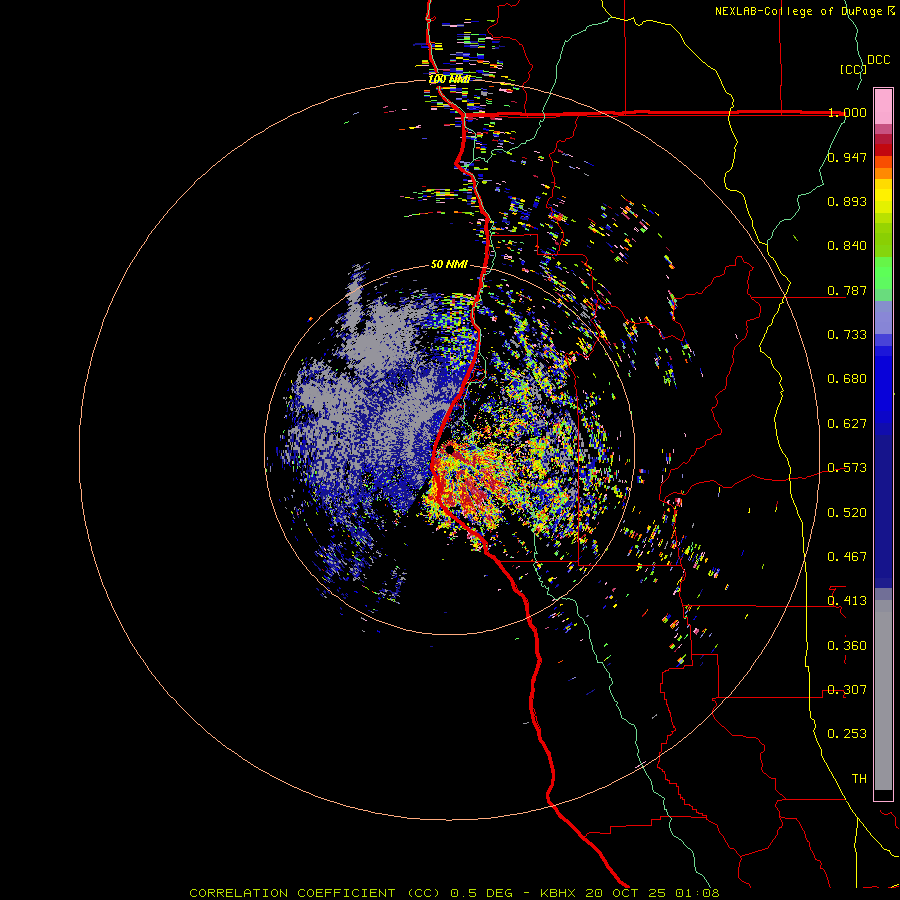
Task: Click the TH threshold label on scale
Action: click(x=859, y=779)
